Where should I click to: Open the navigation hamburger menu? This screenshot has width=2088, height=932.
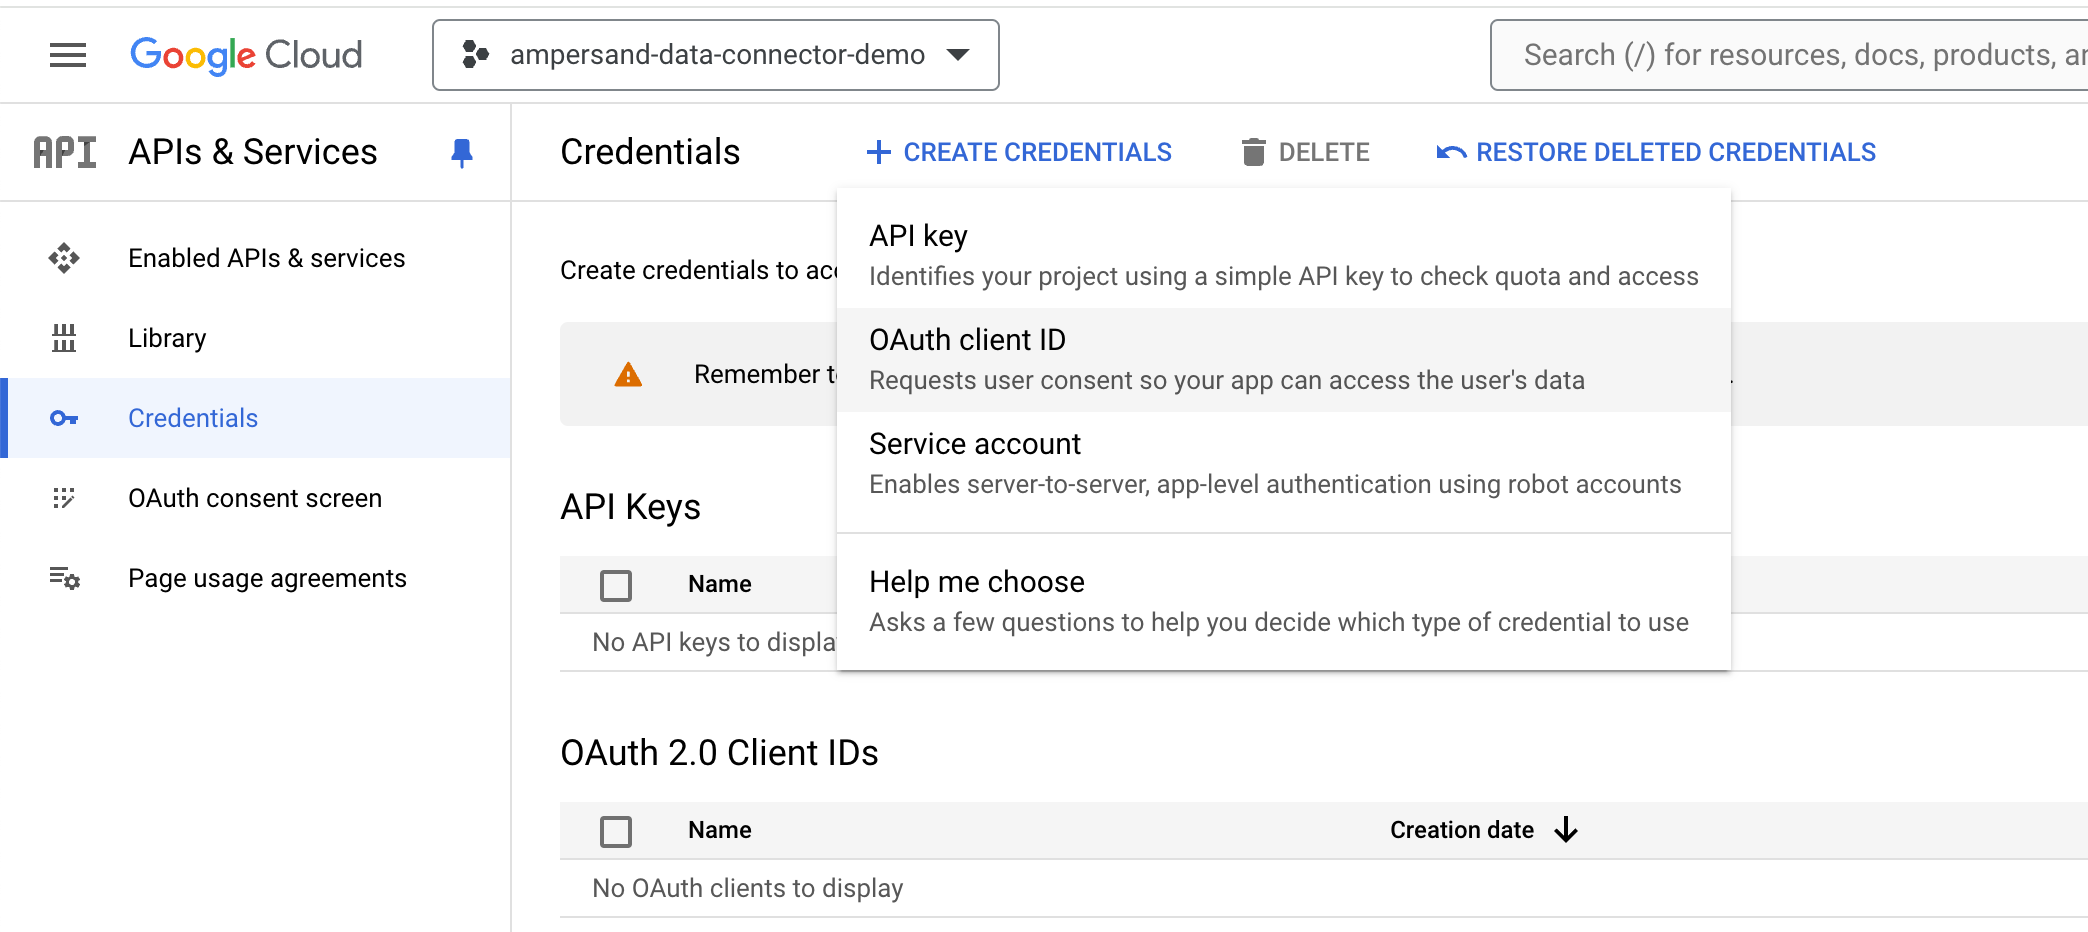pos(67,55)
